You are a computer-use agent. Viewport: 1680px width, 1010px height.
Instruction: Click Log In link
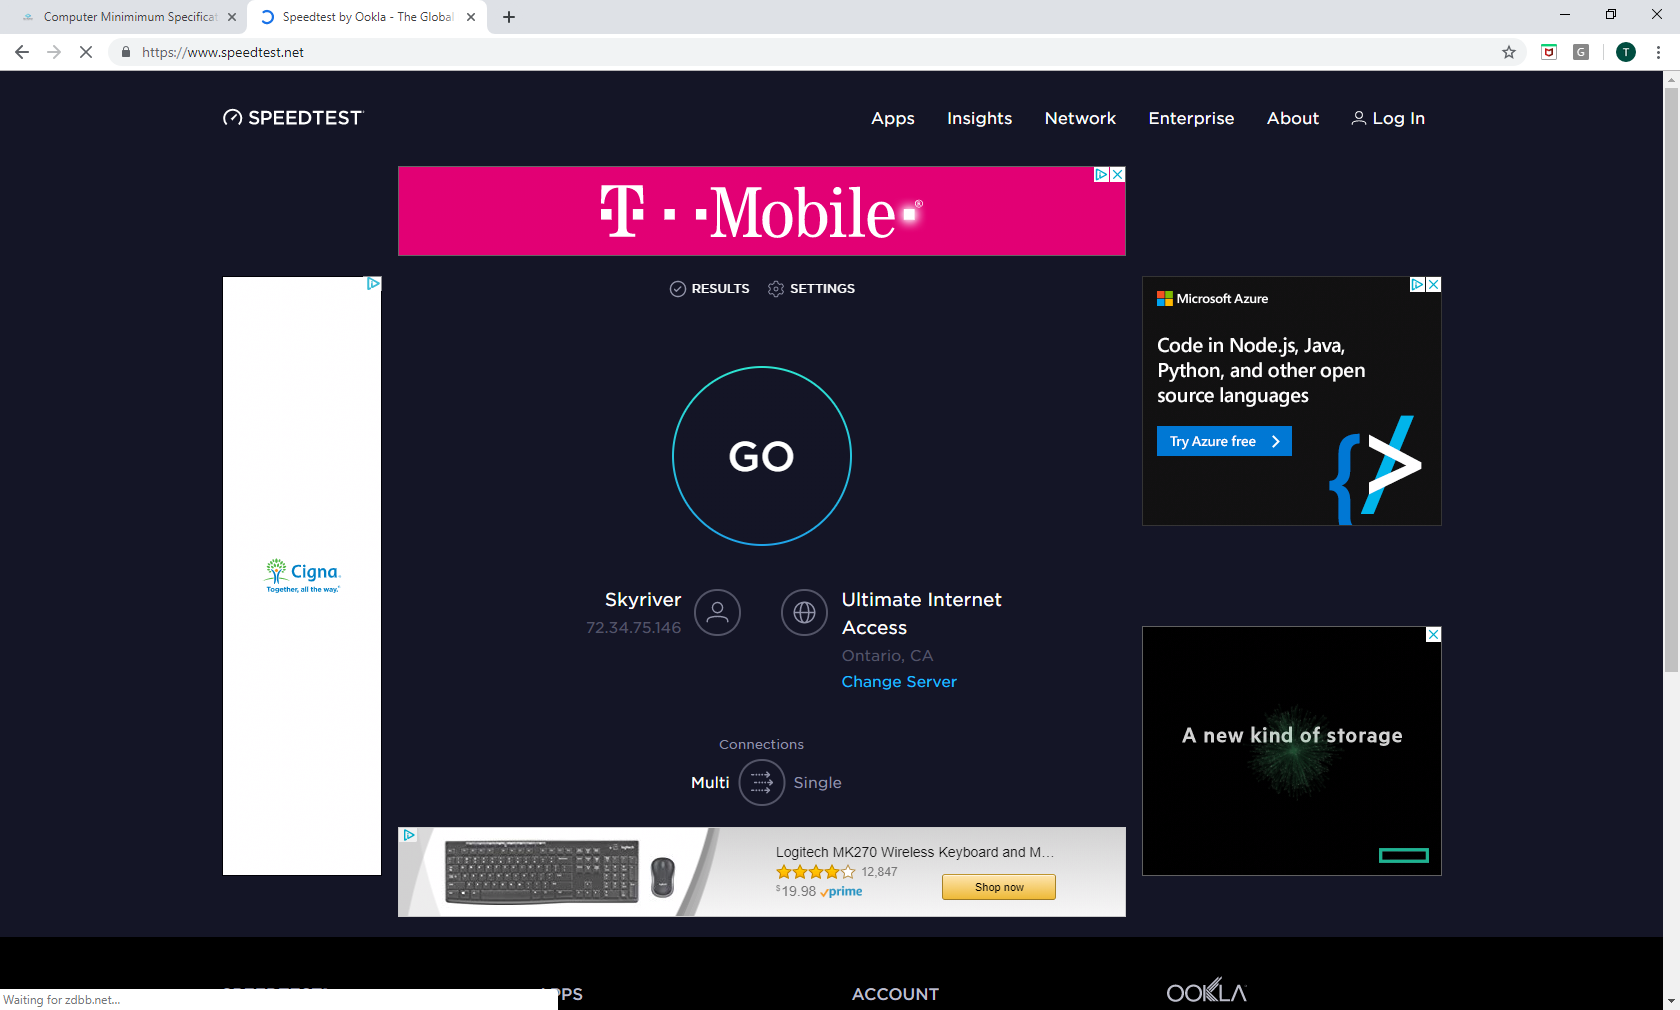tap(1388, 118)
